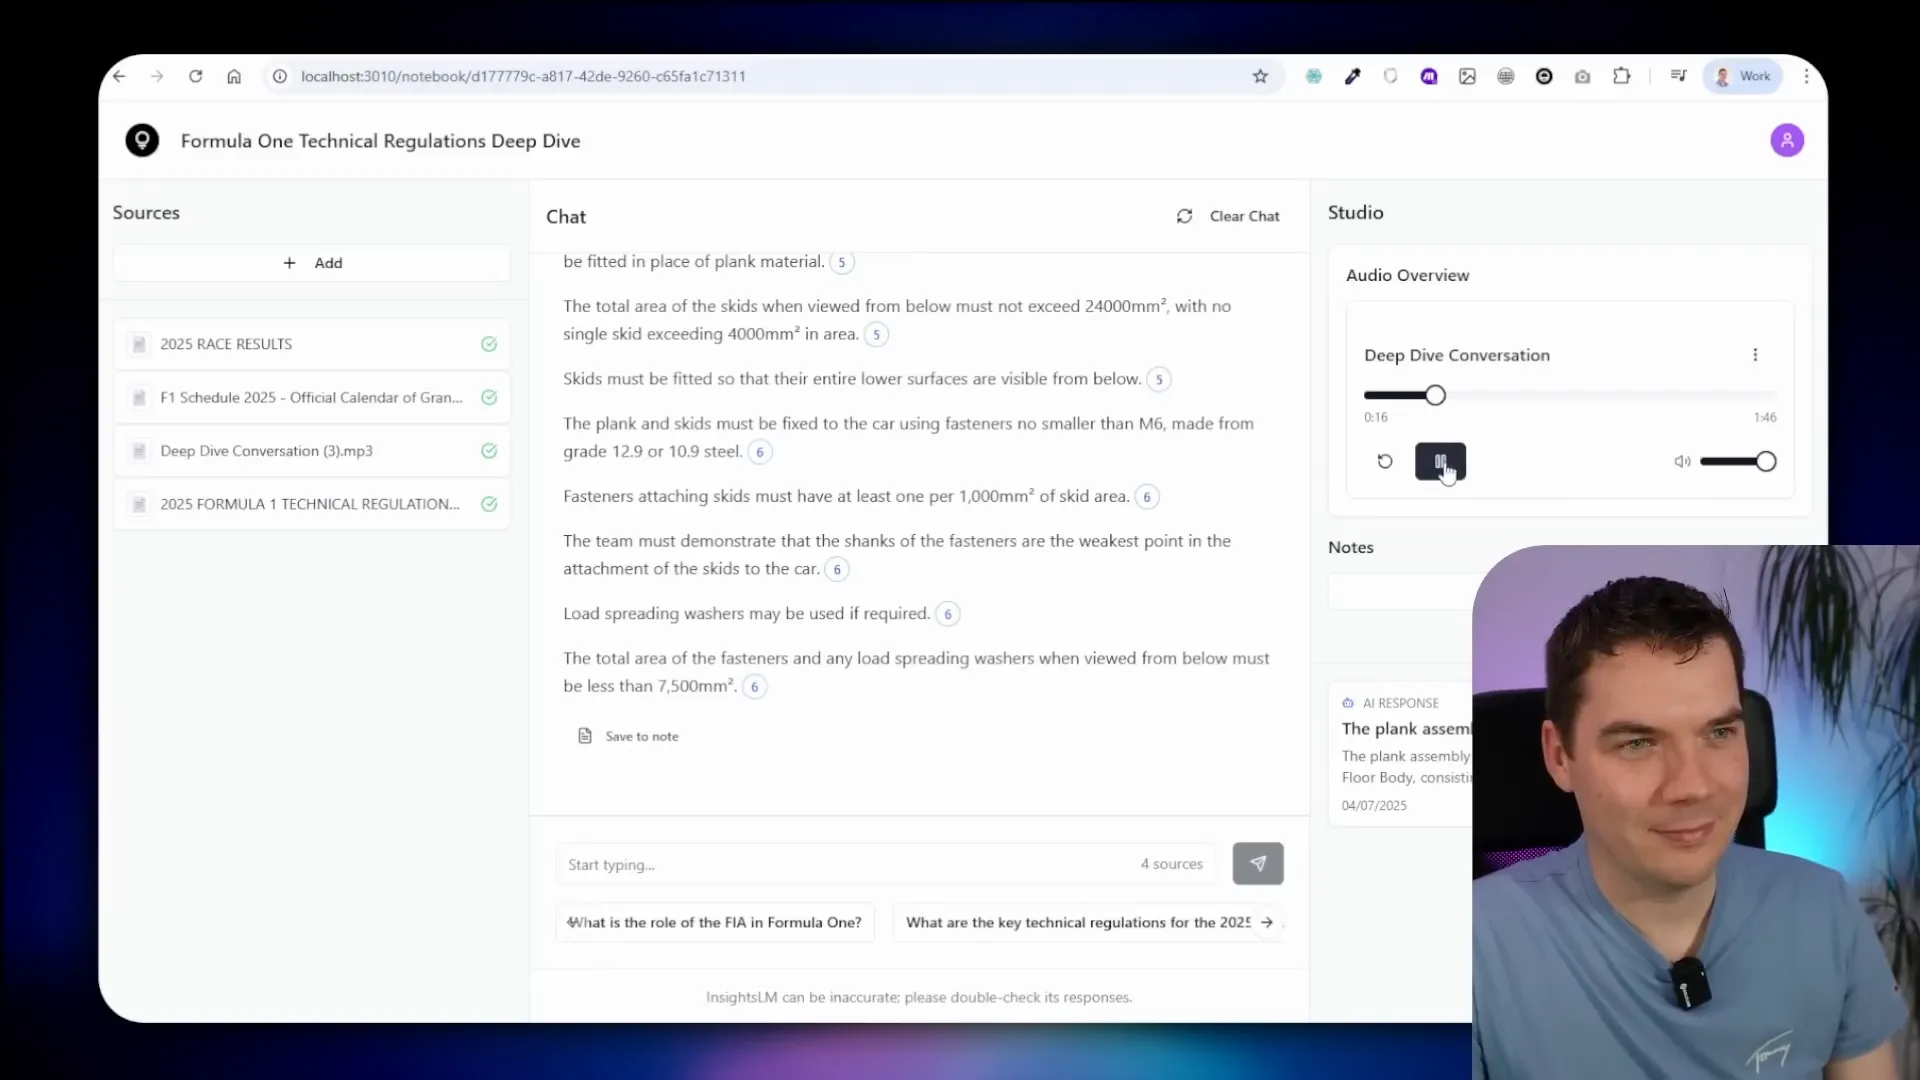
Task: Ask about key technical regulations for 2025
Action: [x=1078, y=922]
